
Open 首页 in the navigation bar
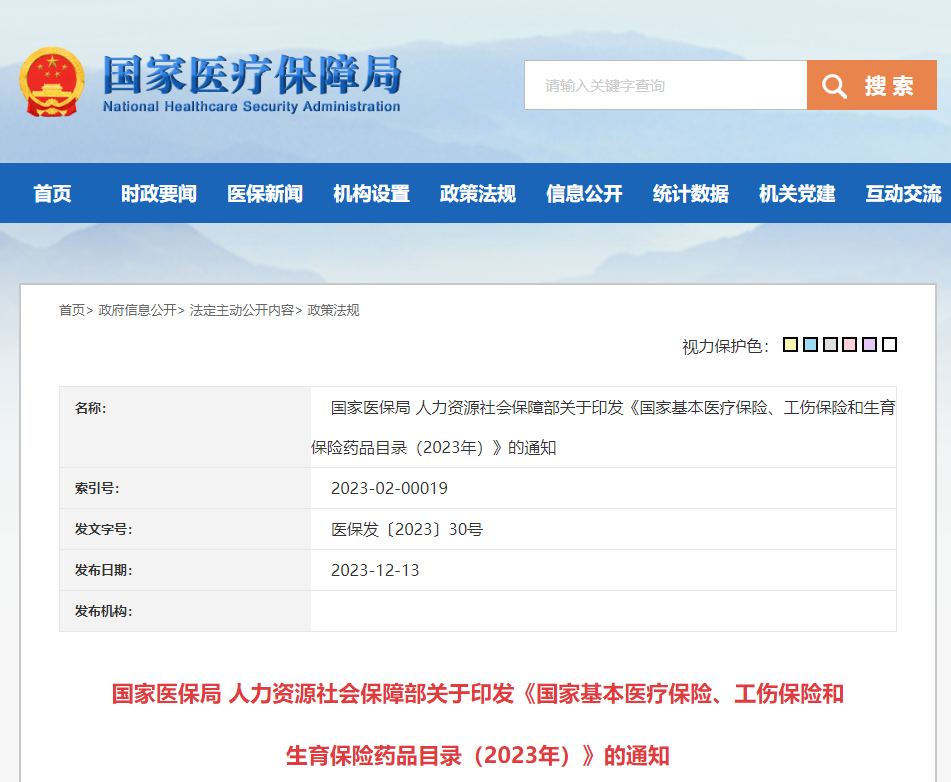[x=52, y=194]
